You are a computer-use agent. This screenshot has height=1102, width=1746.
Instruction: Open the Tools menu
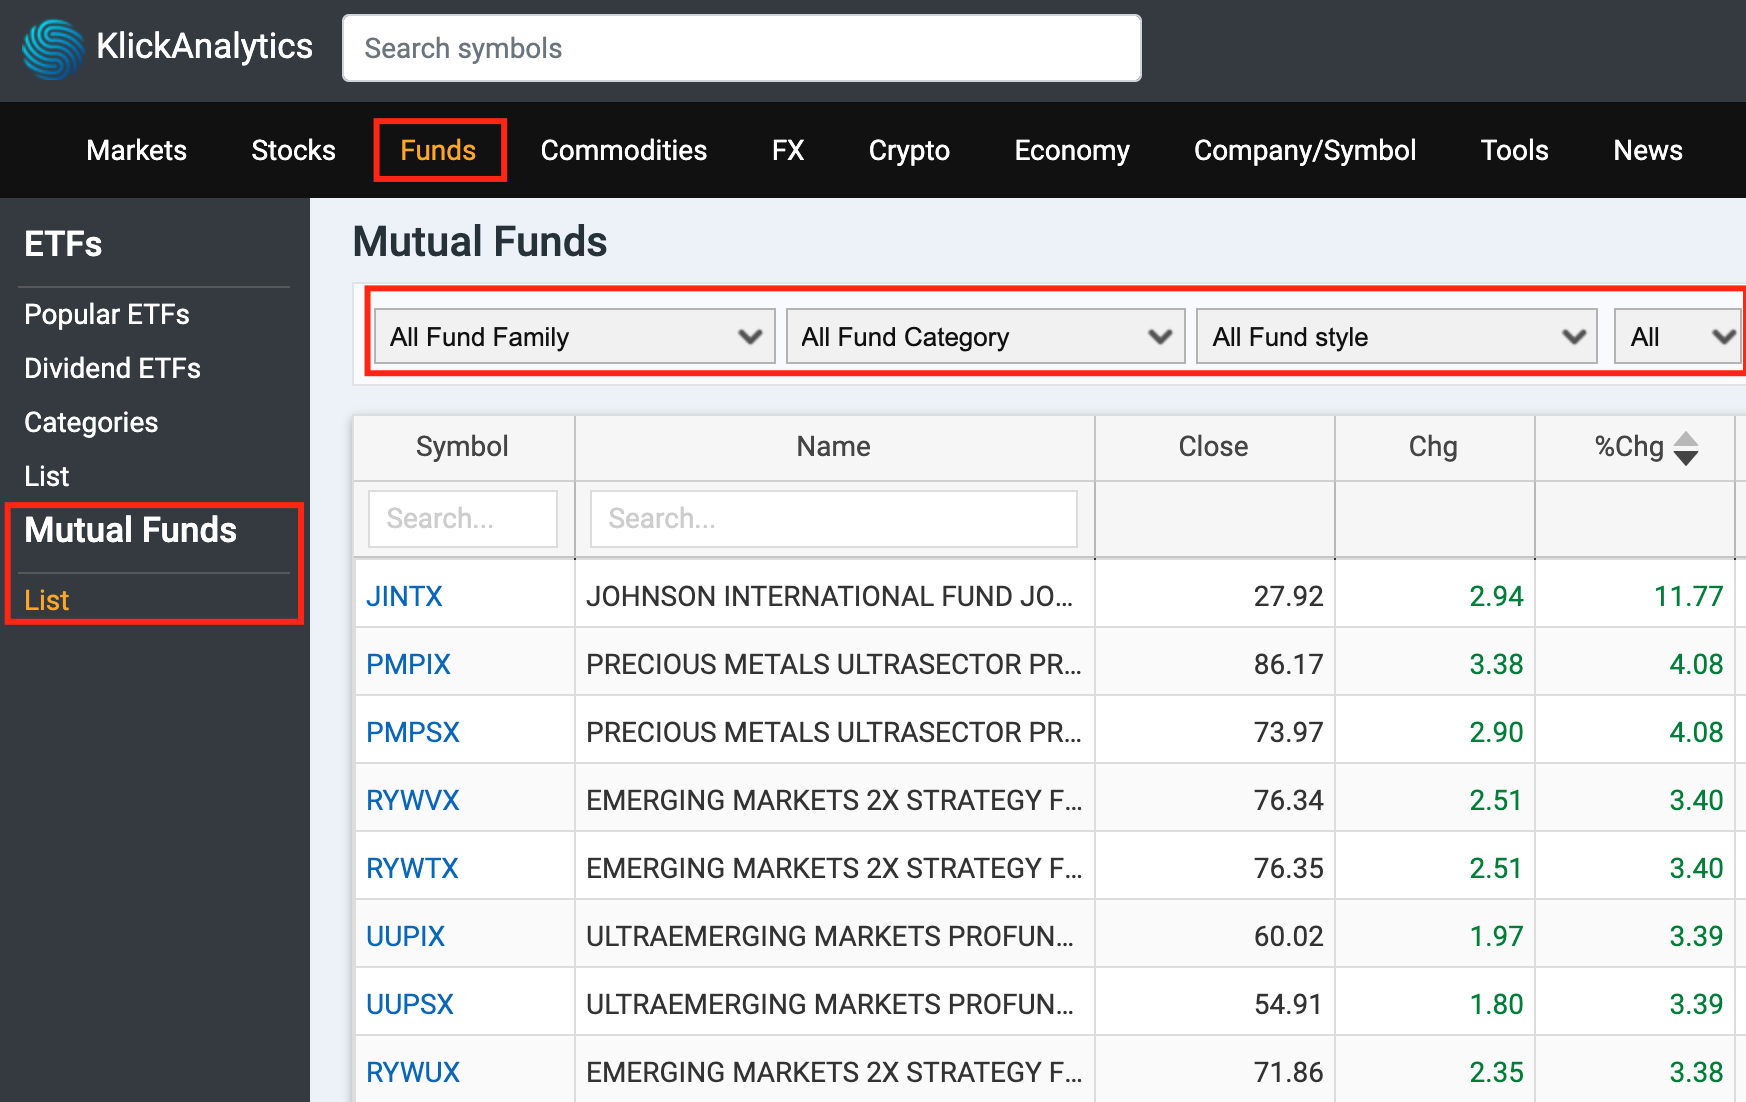tap(1514, 150)
